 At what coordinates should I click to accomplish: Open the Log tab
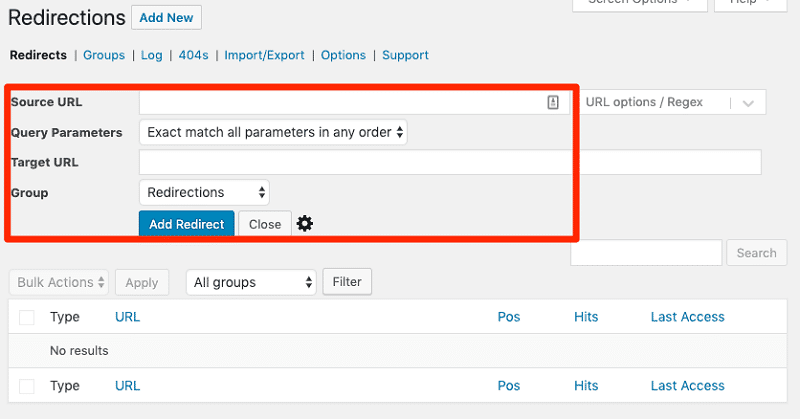pos(151,55)
